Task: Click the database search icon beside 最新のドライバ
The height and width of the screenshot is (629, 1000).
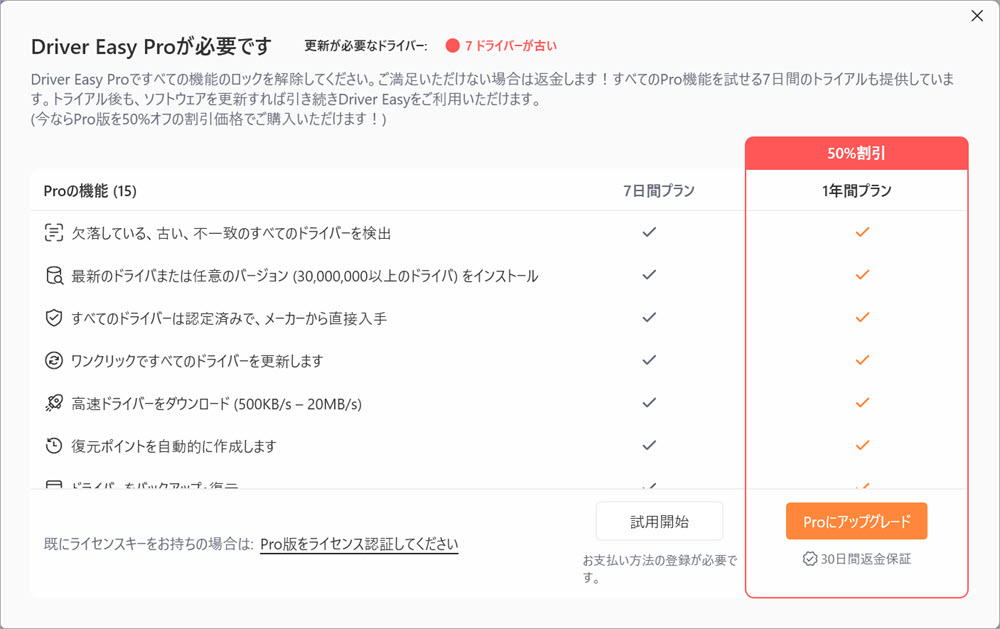Action: 54,276
